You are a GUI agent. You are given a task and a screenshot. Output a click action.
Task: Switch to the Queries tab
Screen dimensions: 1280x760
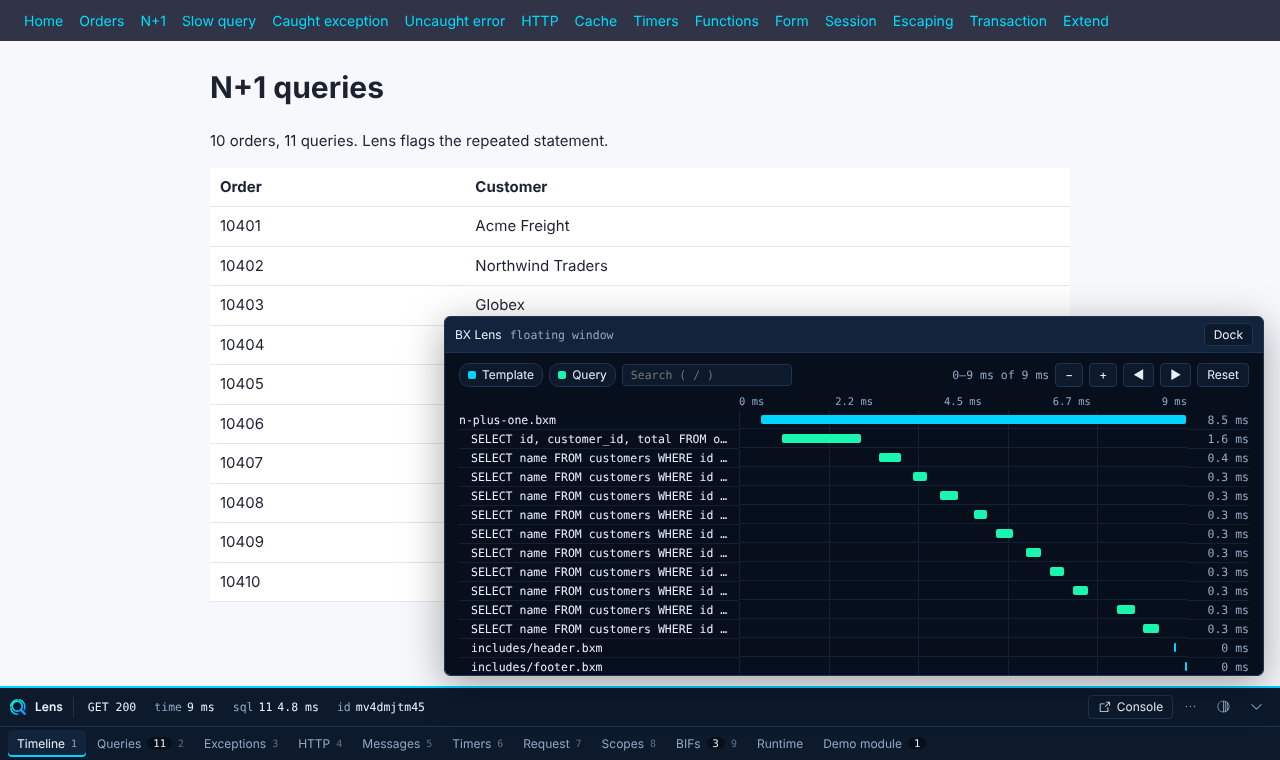tap(141, 744)
